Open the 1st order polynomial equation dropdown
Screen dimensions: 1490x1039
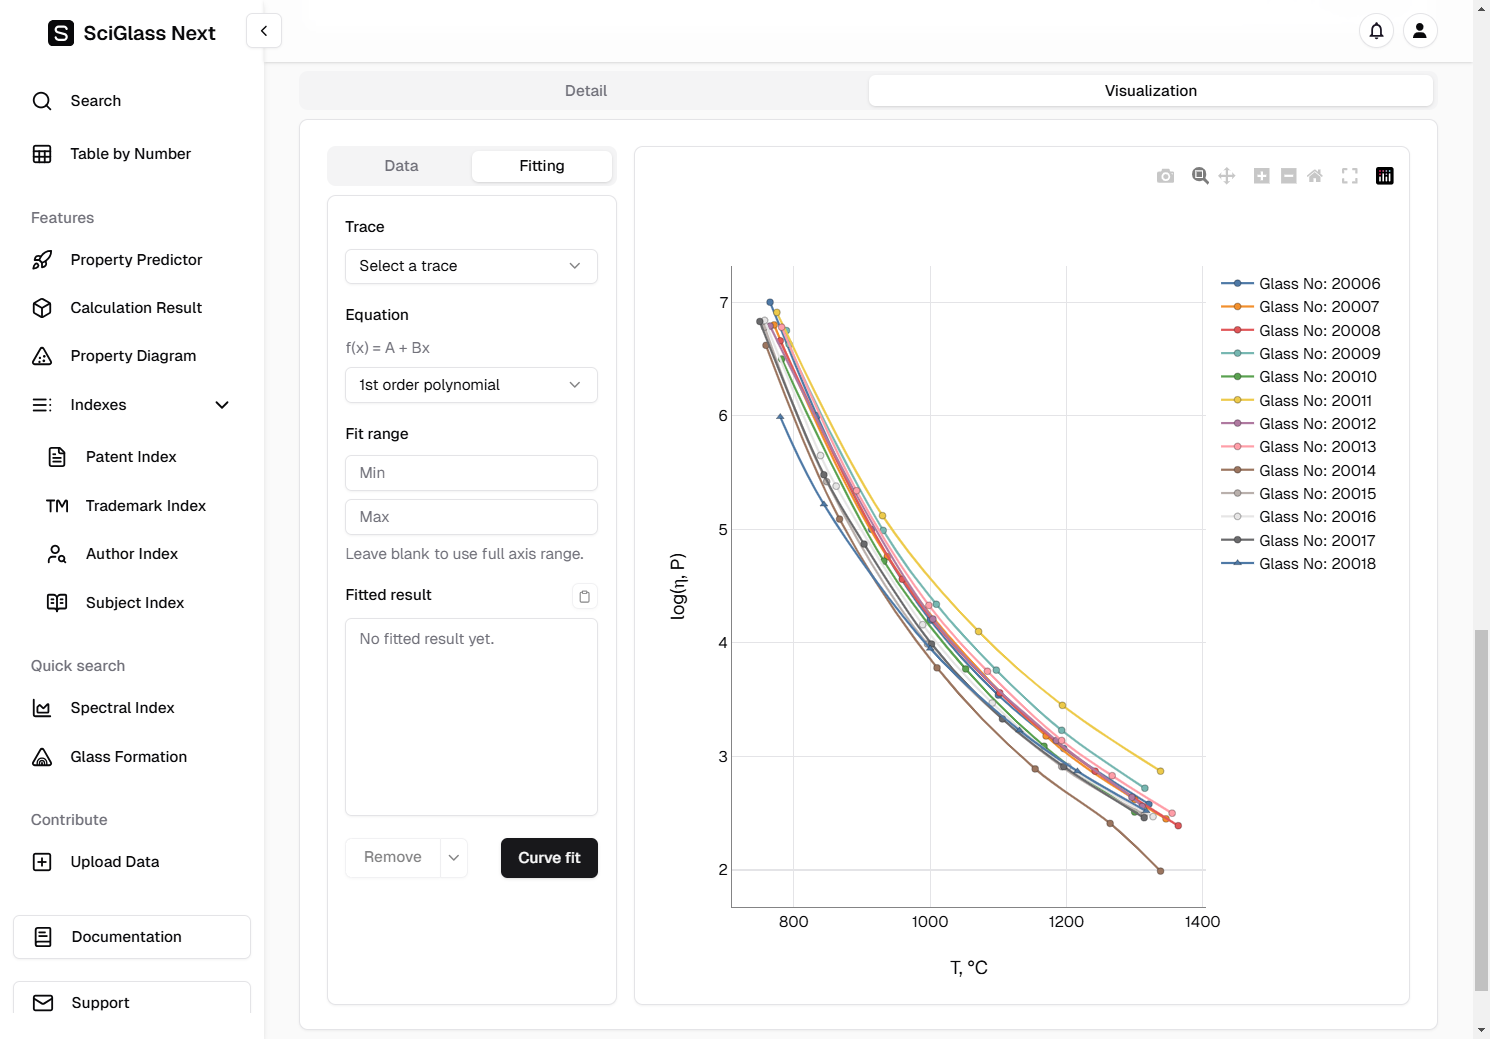coord(471,385)
